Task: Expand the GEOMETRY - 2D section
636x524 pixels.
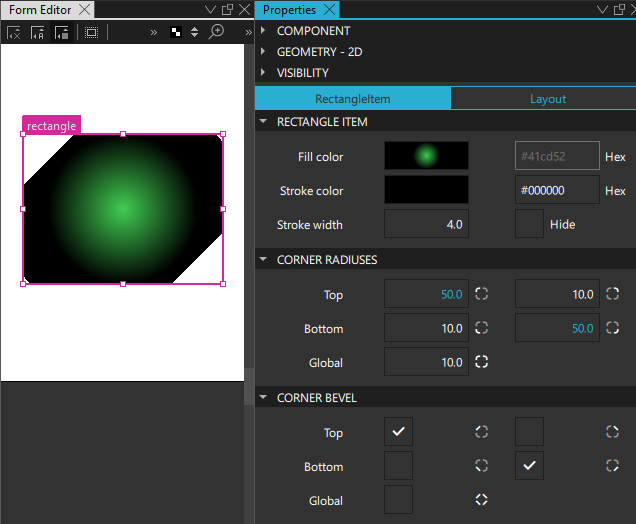Action: tap(264, 52)
